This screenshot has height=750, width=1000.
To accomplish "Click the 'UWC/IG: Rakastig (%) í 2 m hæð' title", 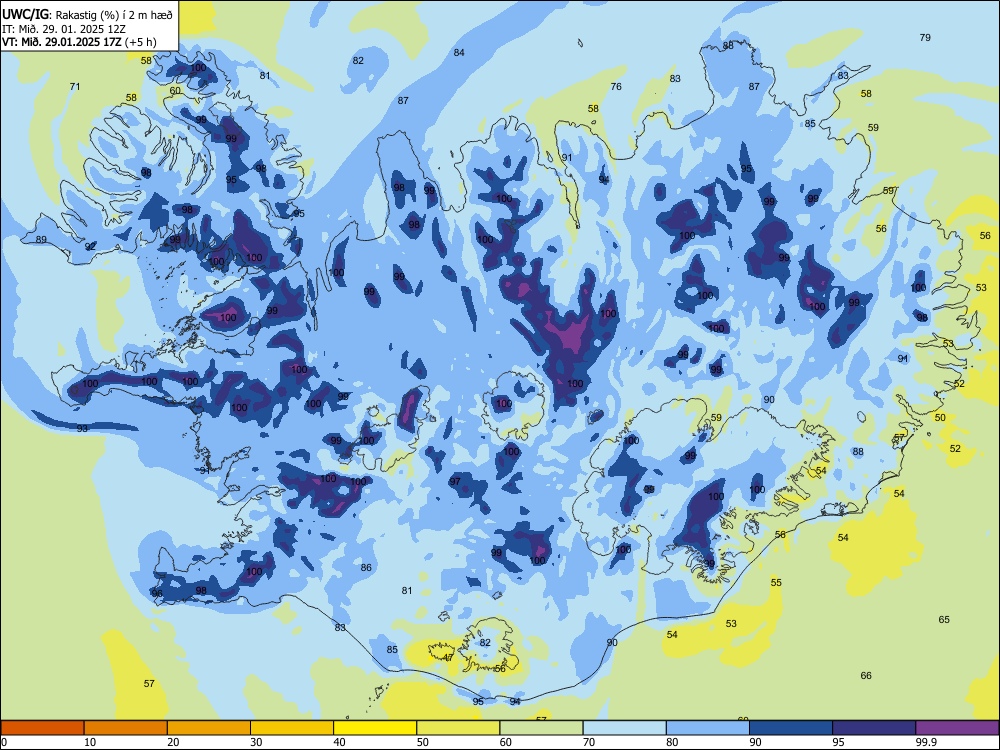I will (x=87, y=15).
